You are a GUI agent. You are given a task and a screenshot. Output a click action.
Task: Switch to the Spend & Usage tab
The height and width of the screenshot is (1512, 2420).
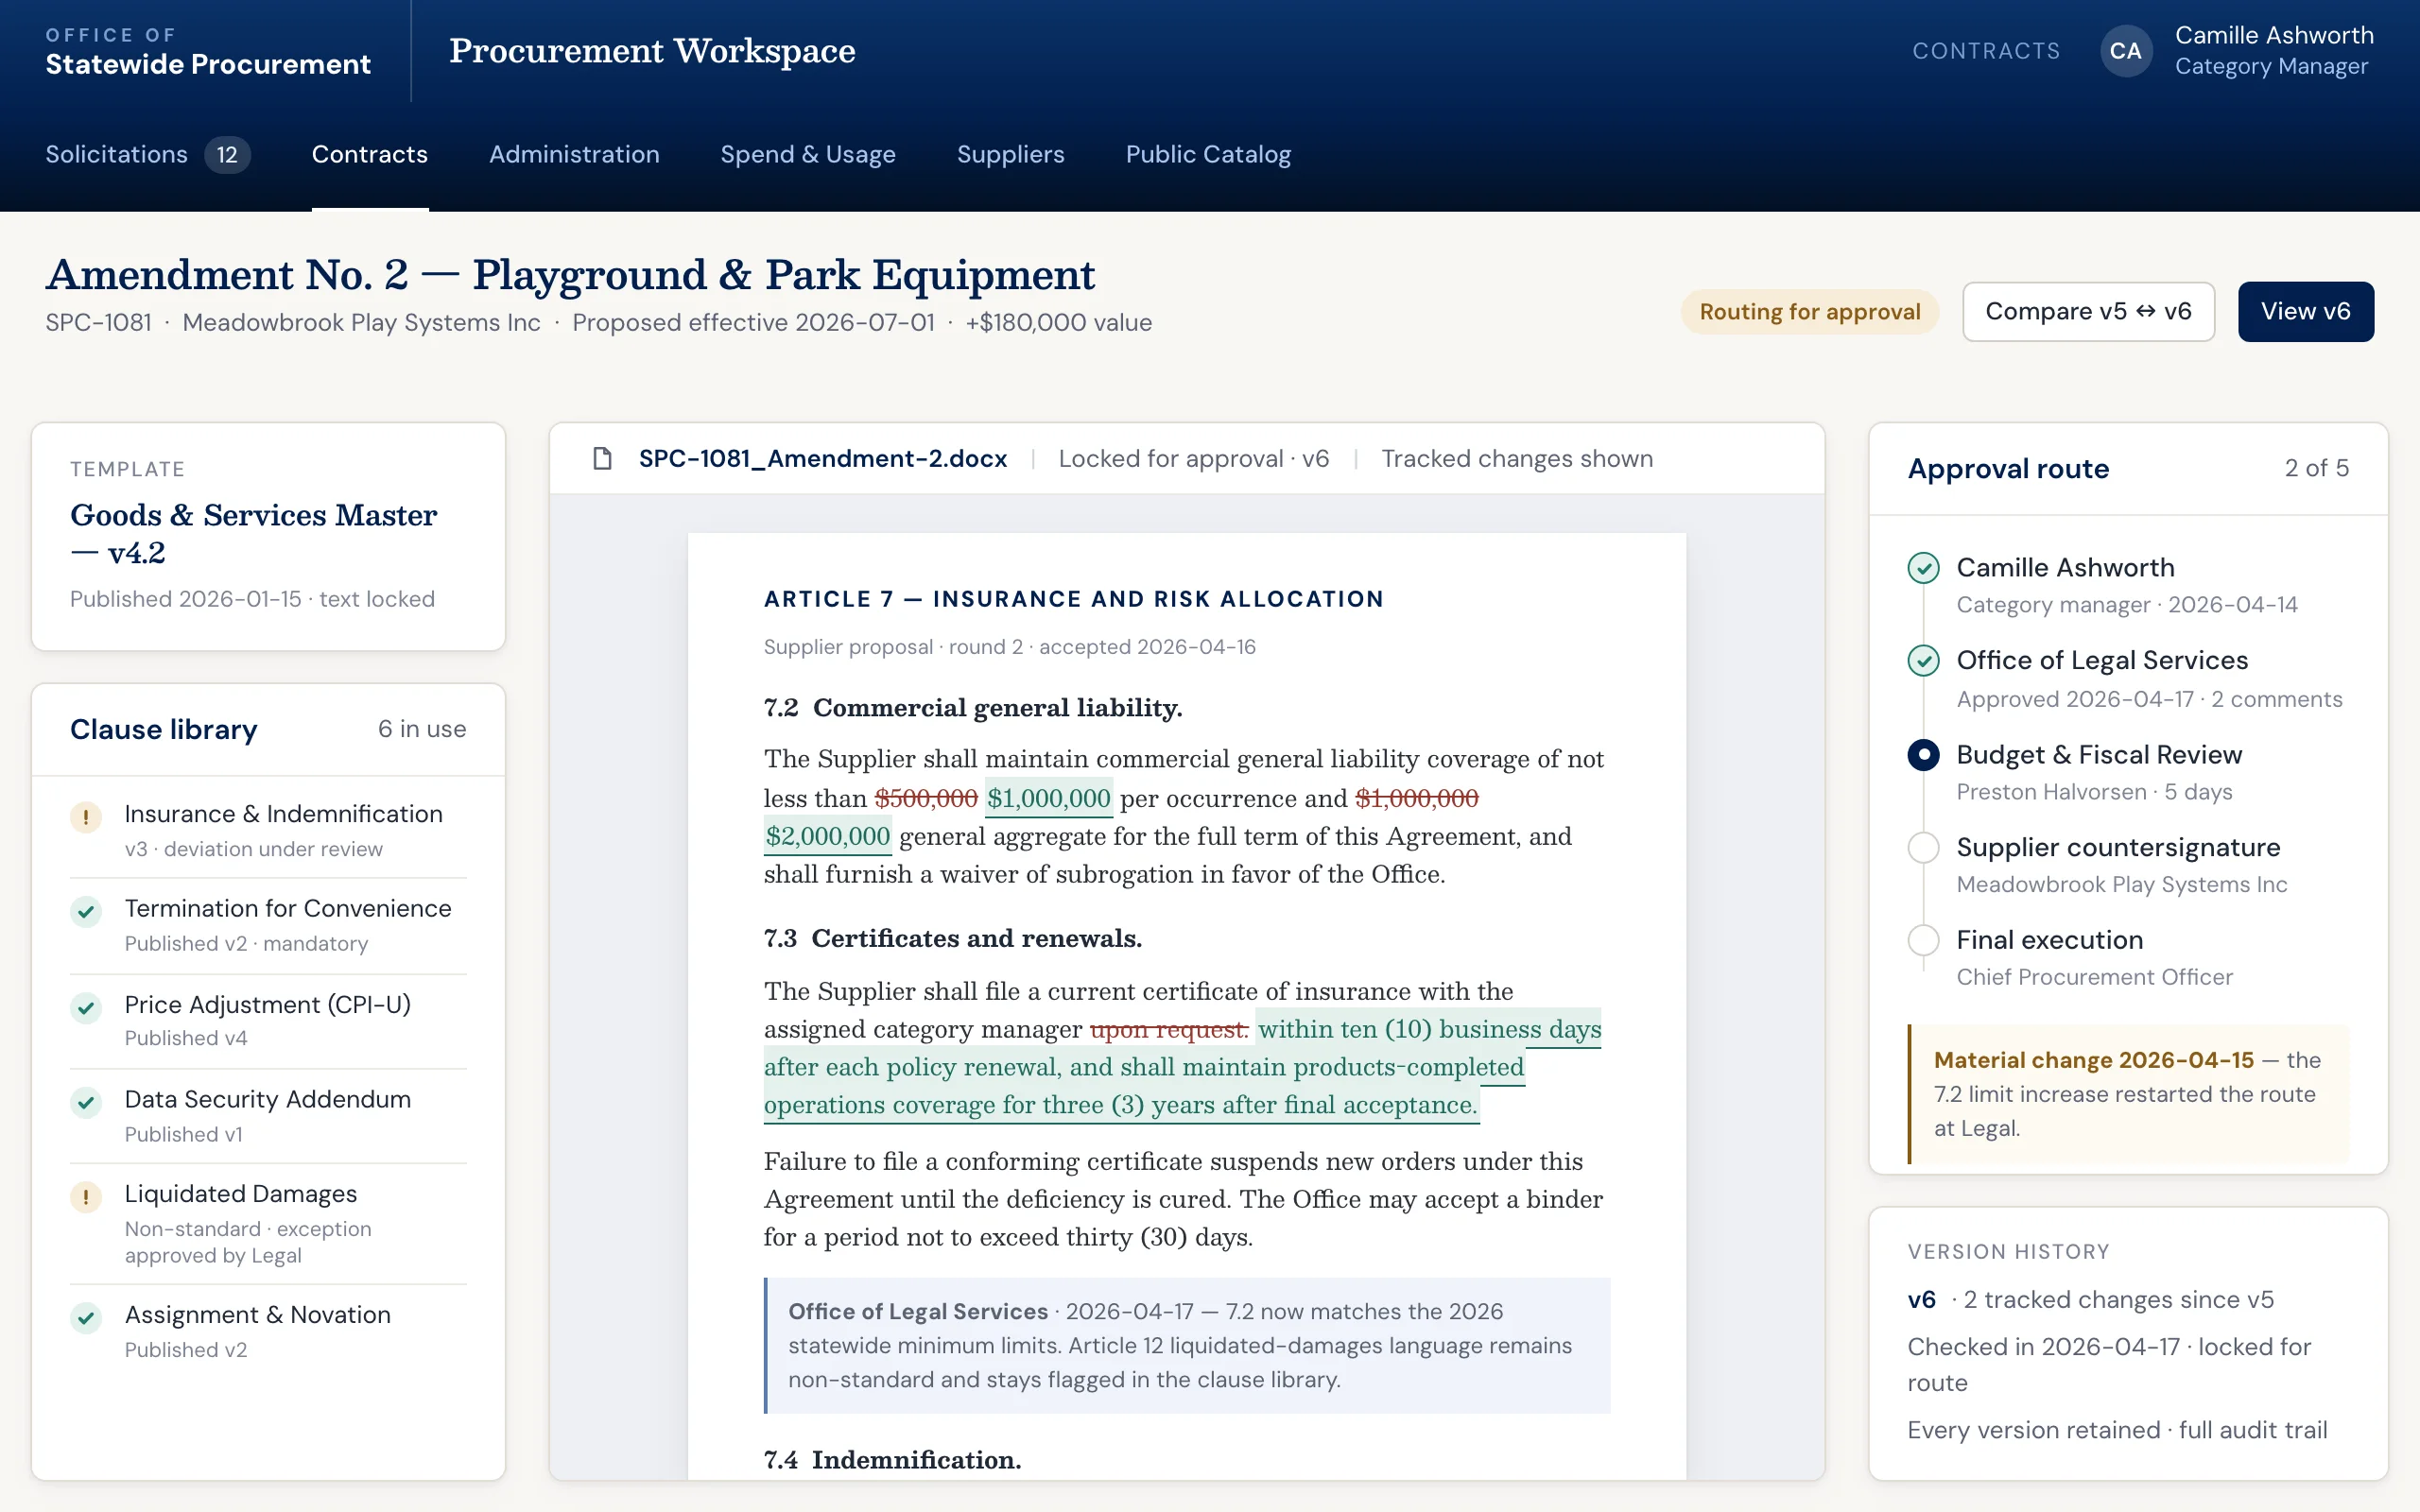point(808,155)
